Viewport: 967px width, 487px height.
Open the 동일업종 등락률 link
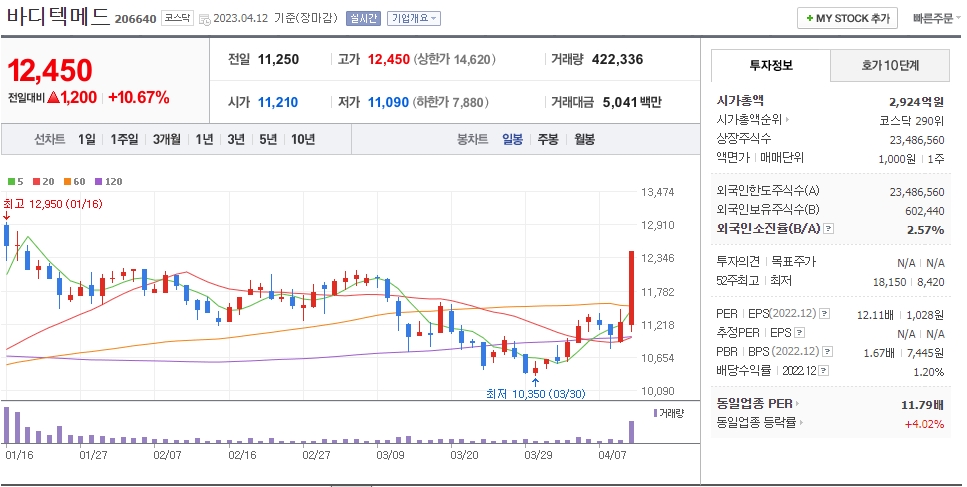(x=760, y=423)
